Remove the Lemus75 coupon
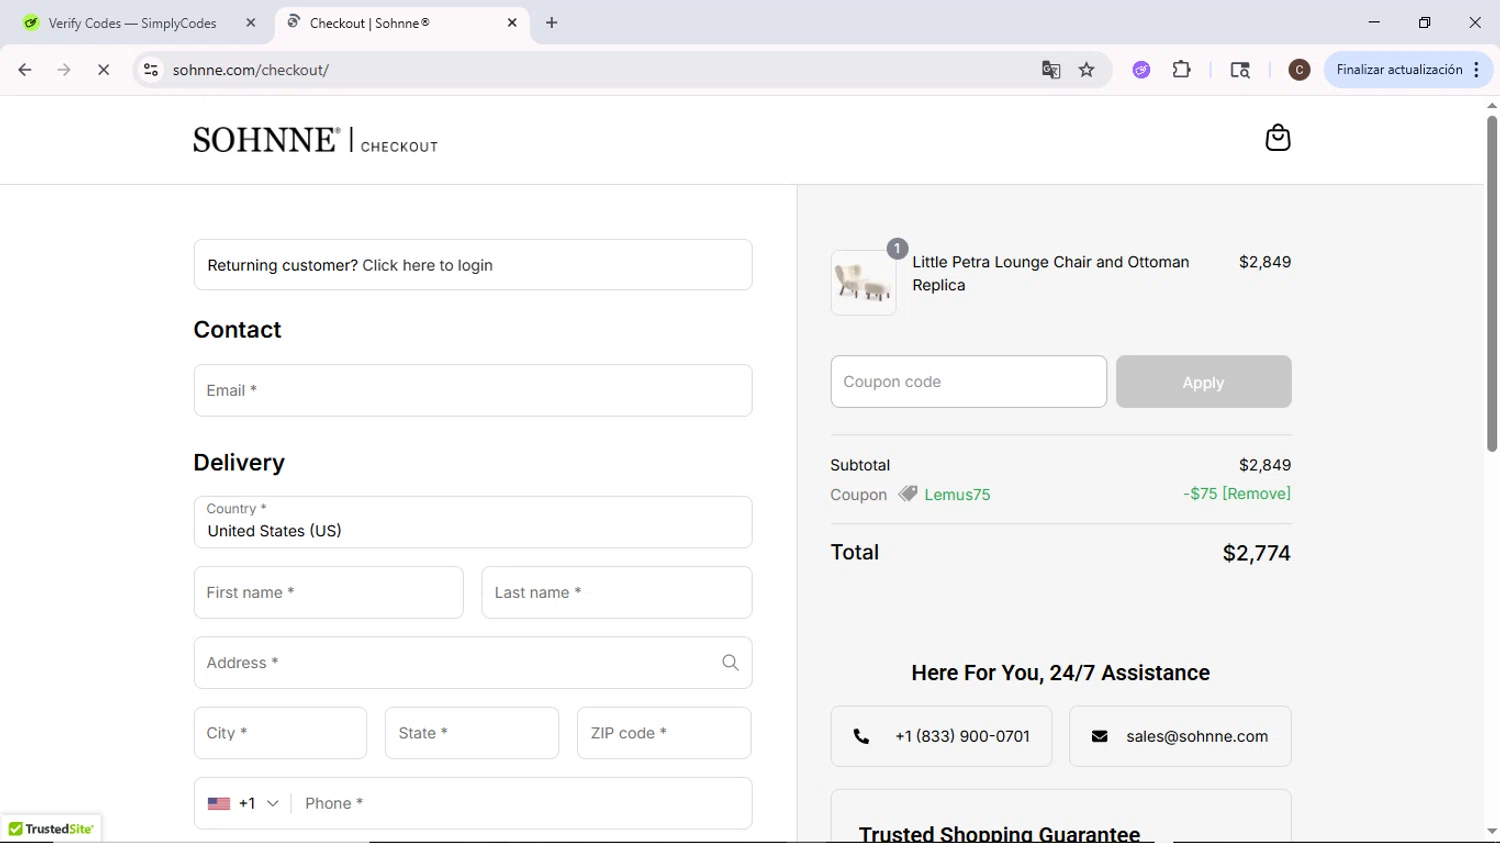Image resolution: width=1500 pixels, height=843 pixels. (x=1256, y=493)
